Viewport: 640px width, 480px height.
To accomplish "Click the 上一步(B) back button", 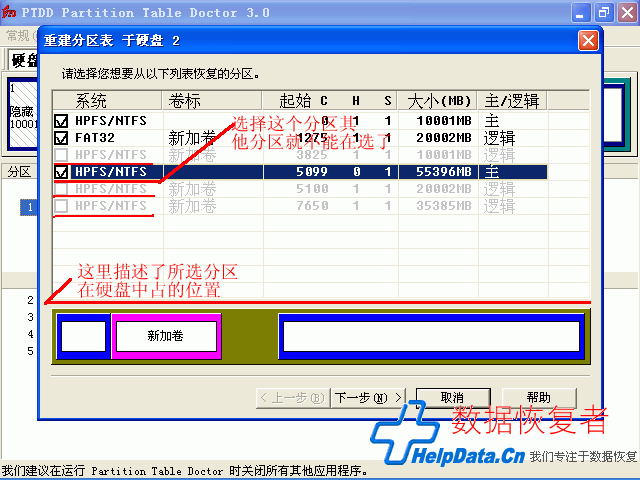I will 293,398.
